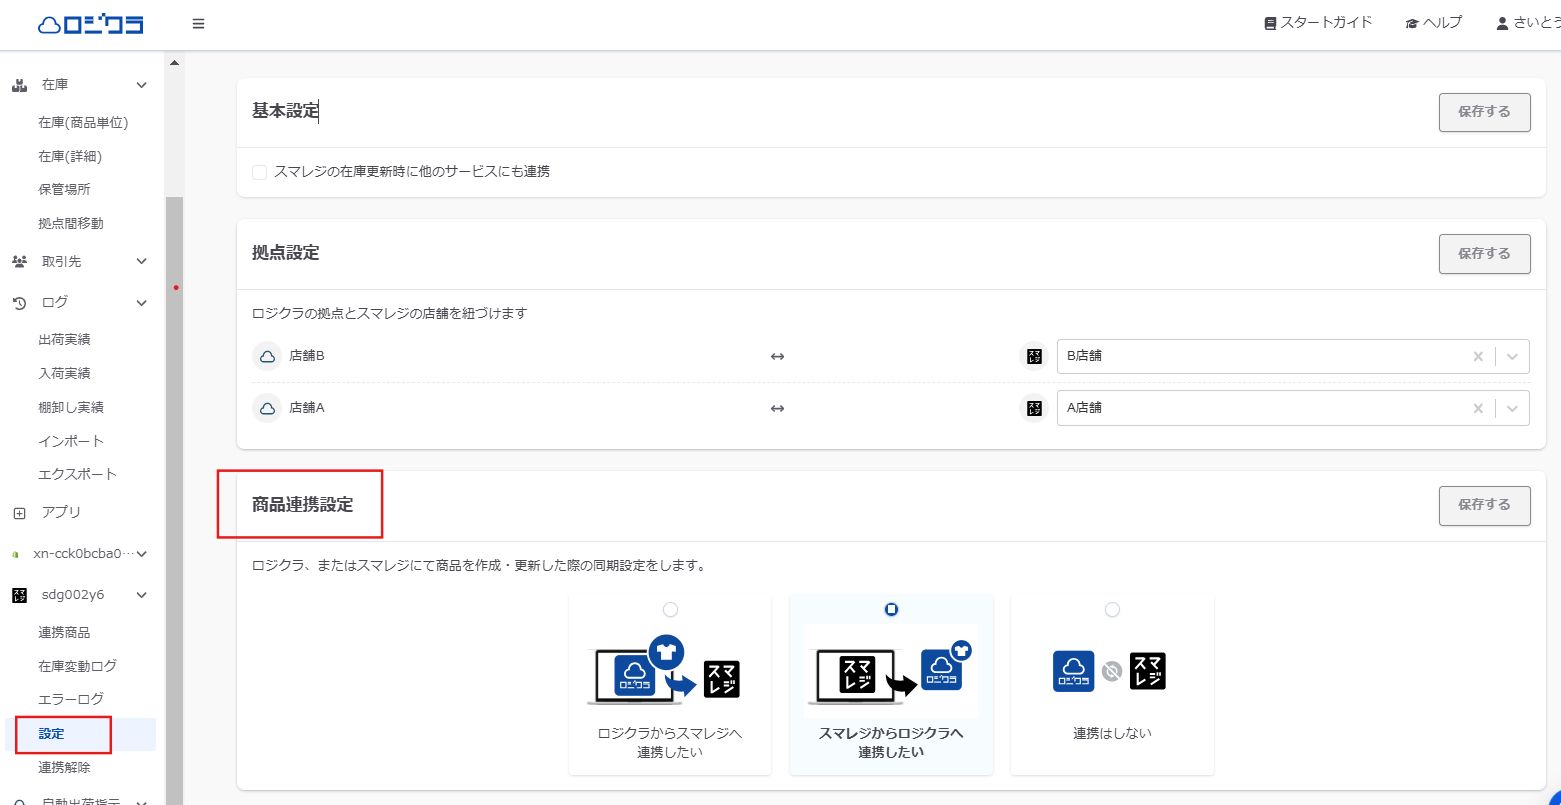Open 連携解除 in sidebar

tap(64, 768)
